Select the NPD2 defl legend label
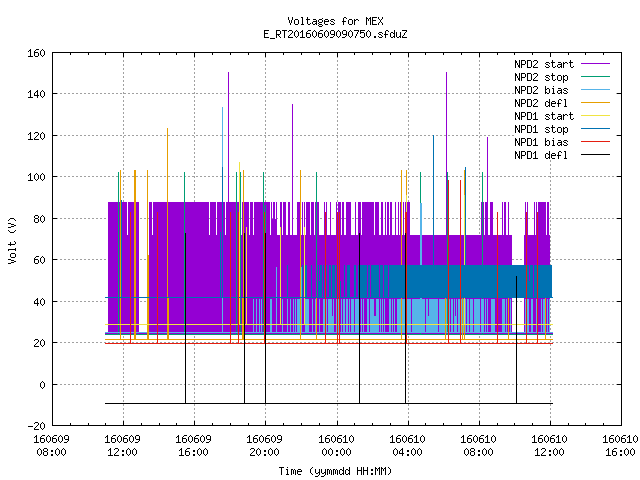Image resolution: width=640 pixels, height=480 pixels. tap(541, 103)
